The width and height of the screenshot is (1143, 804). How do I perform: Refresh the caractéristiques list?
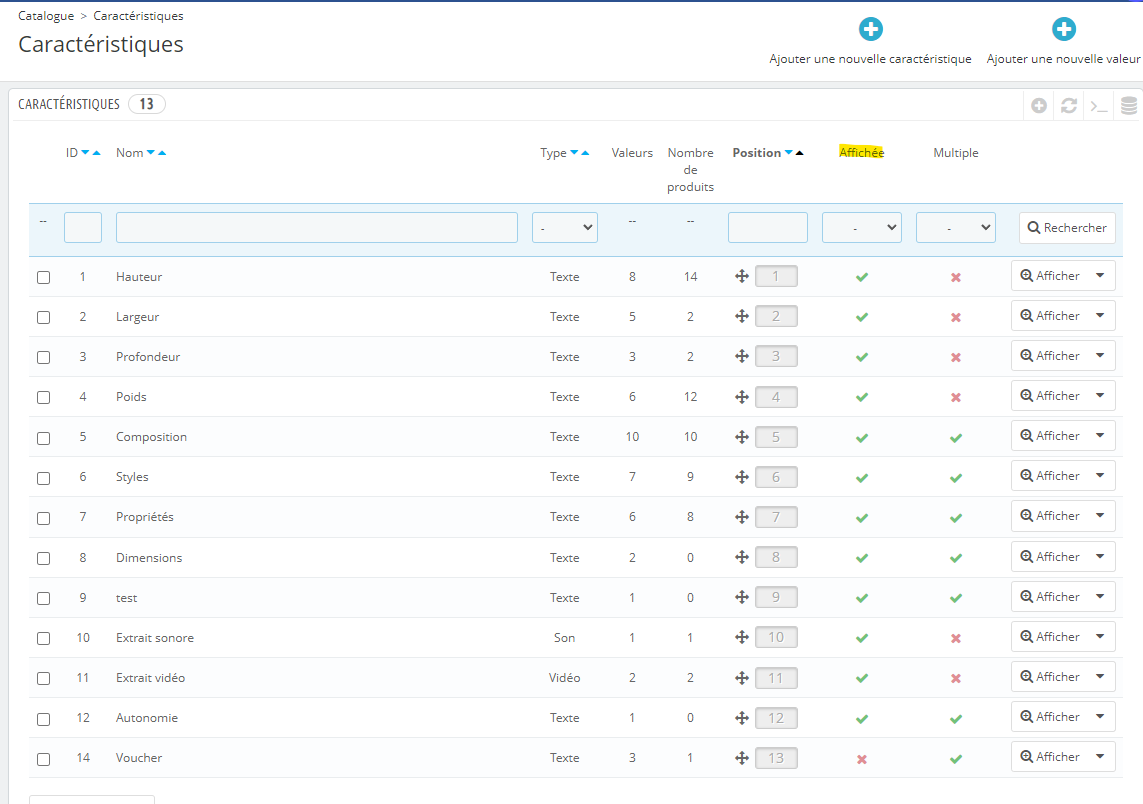point(1069,106)
